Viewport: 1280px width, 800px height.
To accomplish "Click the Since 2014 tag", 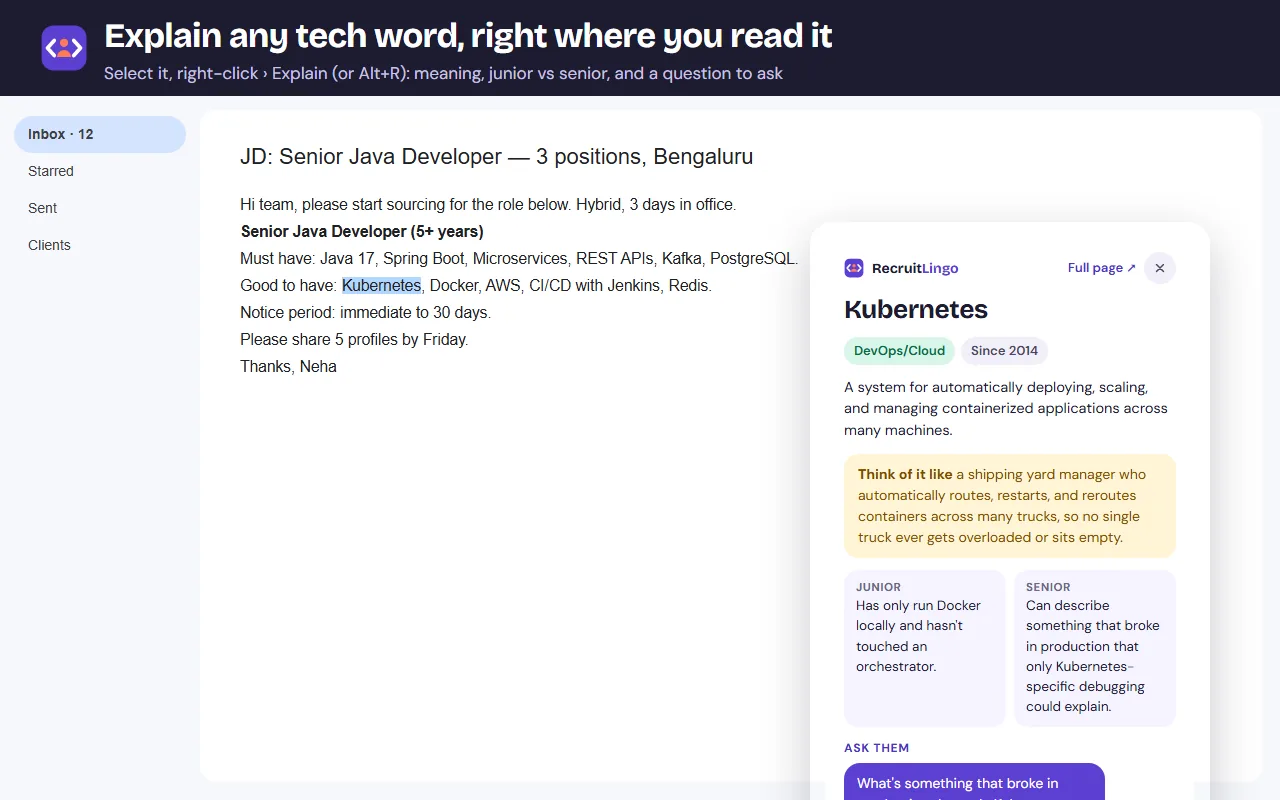I will click(1004, 351).
